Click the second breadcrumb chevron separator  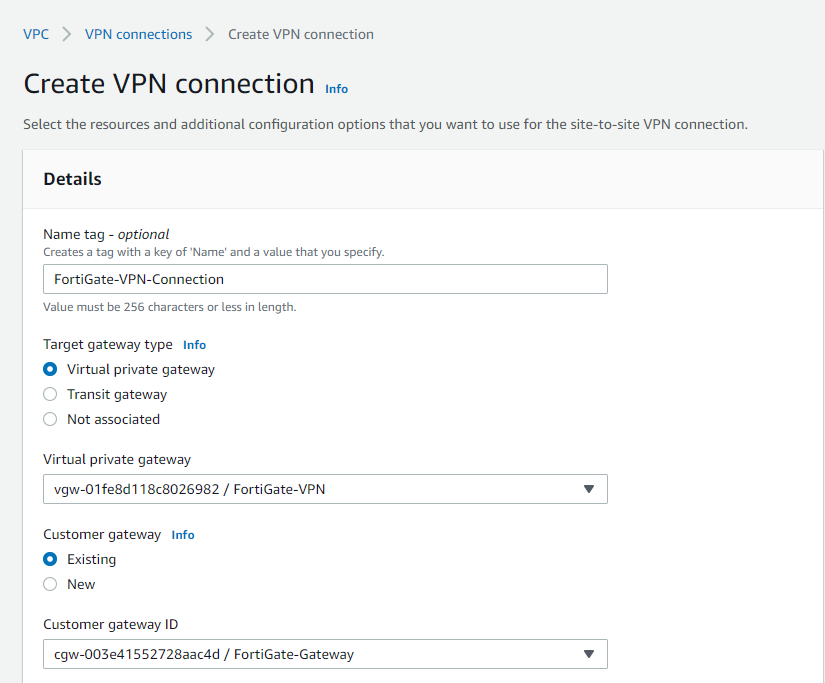(x=210, y=34)
